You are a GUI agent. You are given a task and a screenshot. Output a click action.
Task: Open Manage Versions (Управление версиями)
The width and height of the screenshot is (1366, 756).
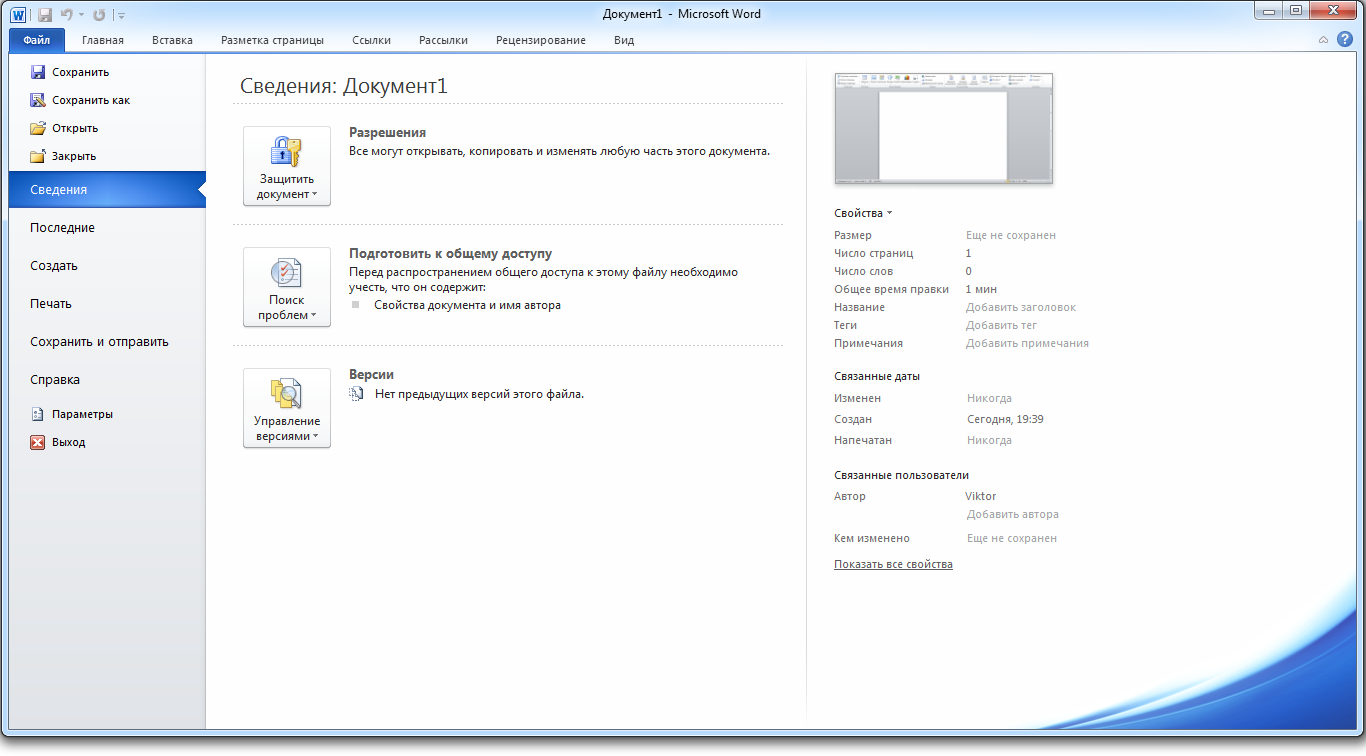click(x=286, y=408)
